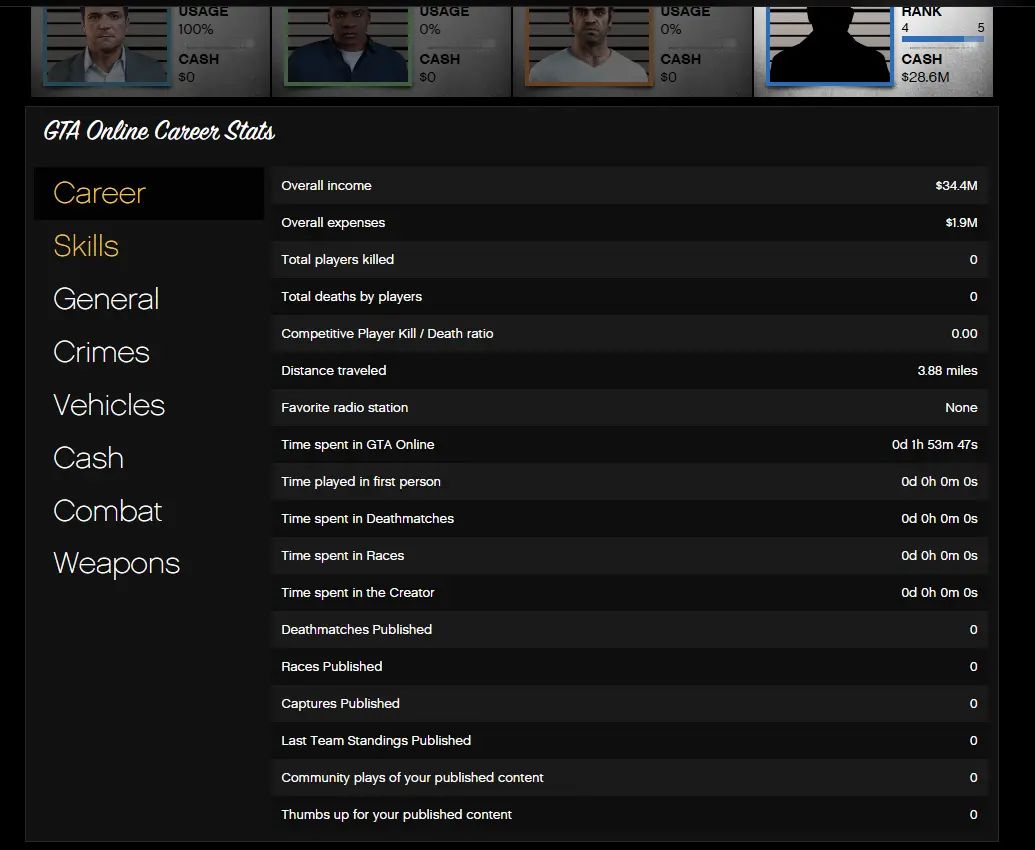Select the blue-framed character card with 100% usage

tap(150, 51)
